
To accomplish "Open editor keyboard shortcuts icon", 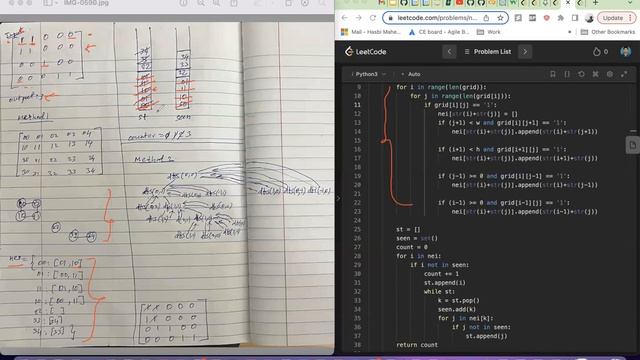I will (596, 74).
